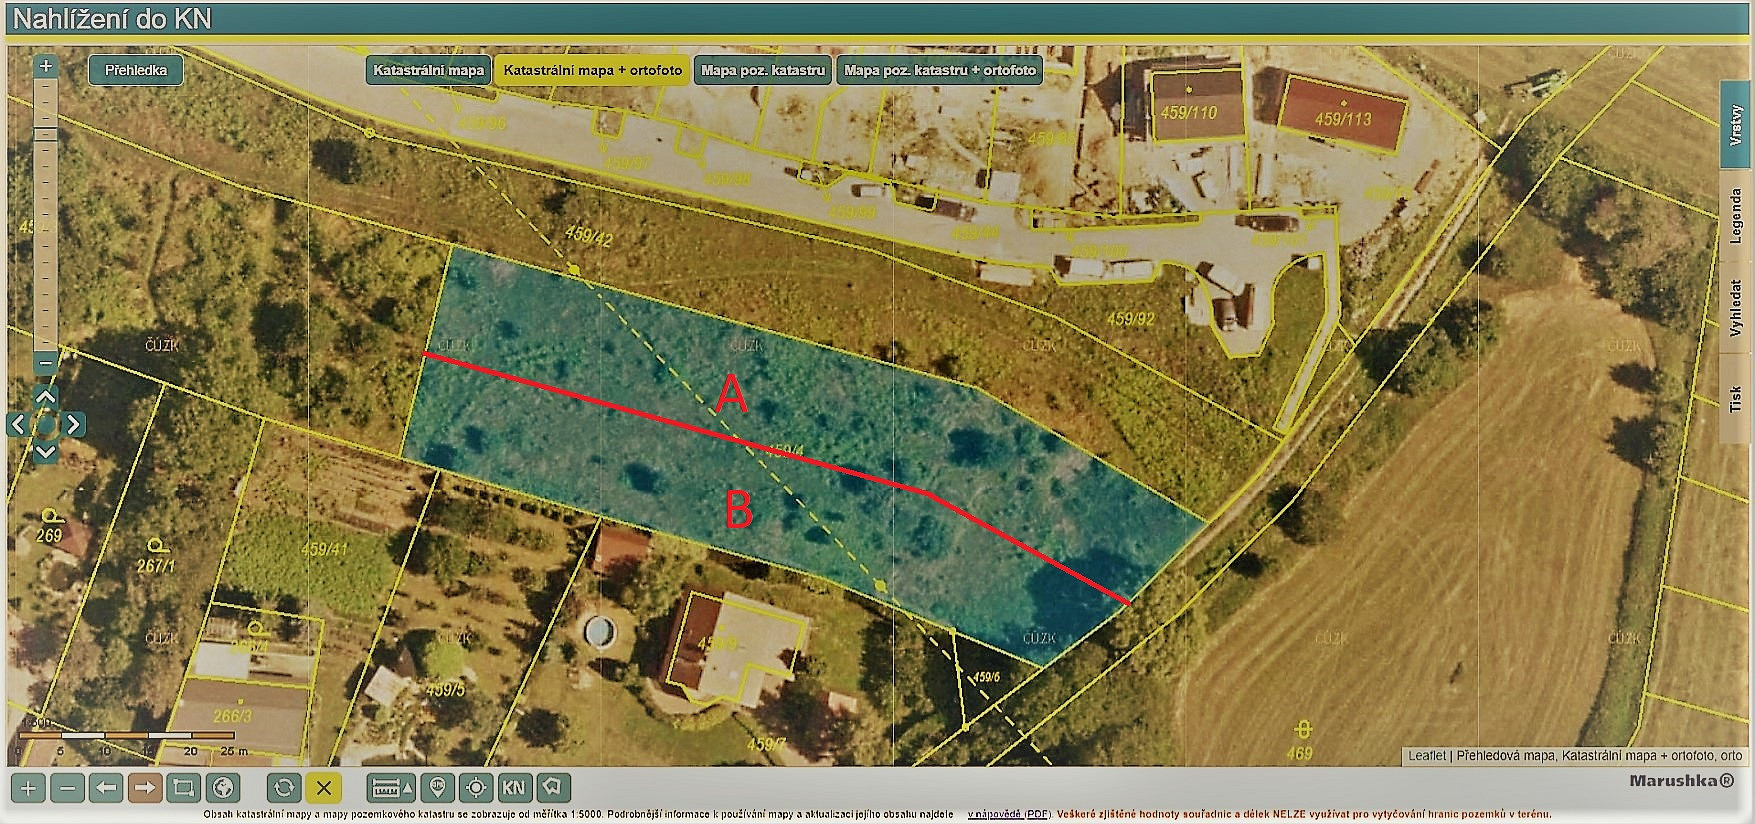Select the zoom-to-rectangle tool

pos(184,788)
